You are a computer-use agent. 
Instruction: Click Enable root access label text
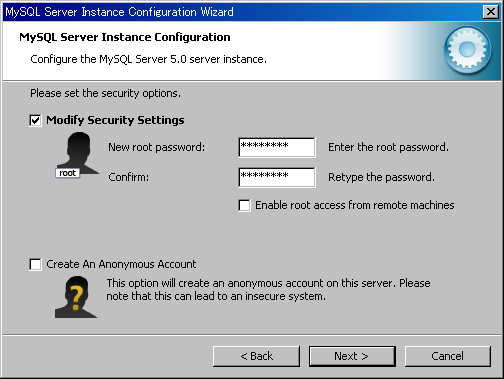click(x=355, y=205)
